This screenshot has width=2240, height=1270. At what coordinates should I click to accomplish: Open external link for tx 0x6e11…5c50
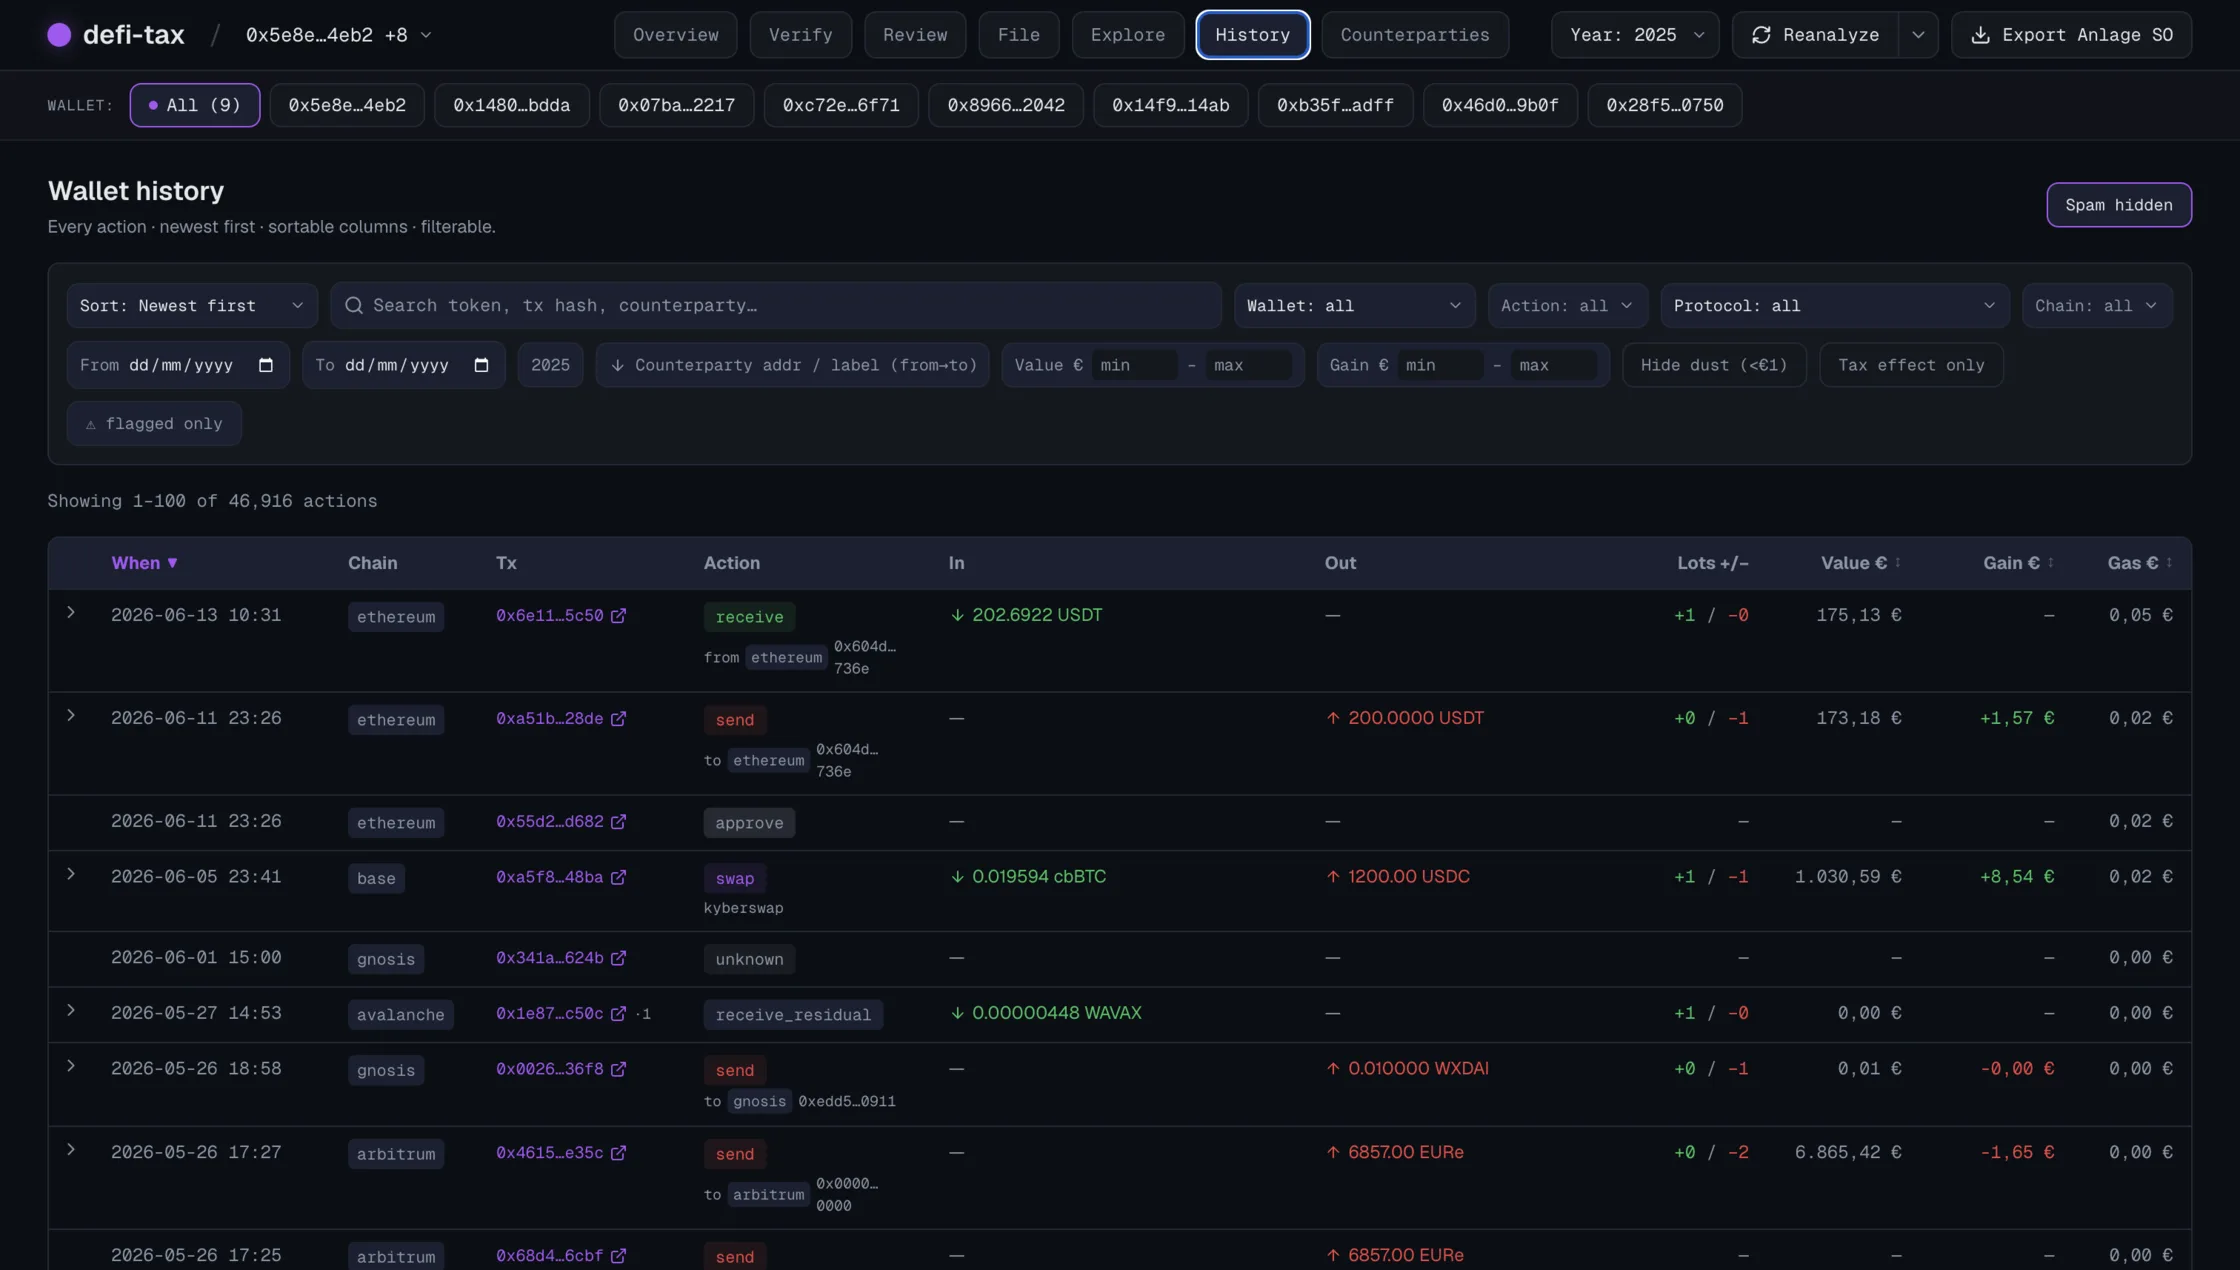point(618,616)
